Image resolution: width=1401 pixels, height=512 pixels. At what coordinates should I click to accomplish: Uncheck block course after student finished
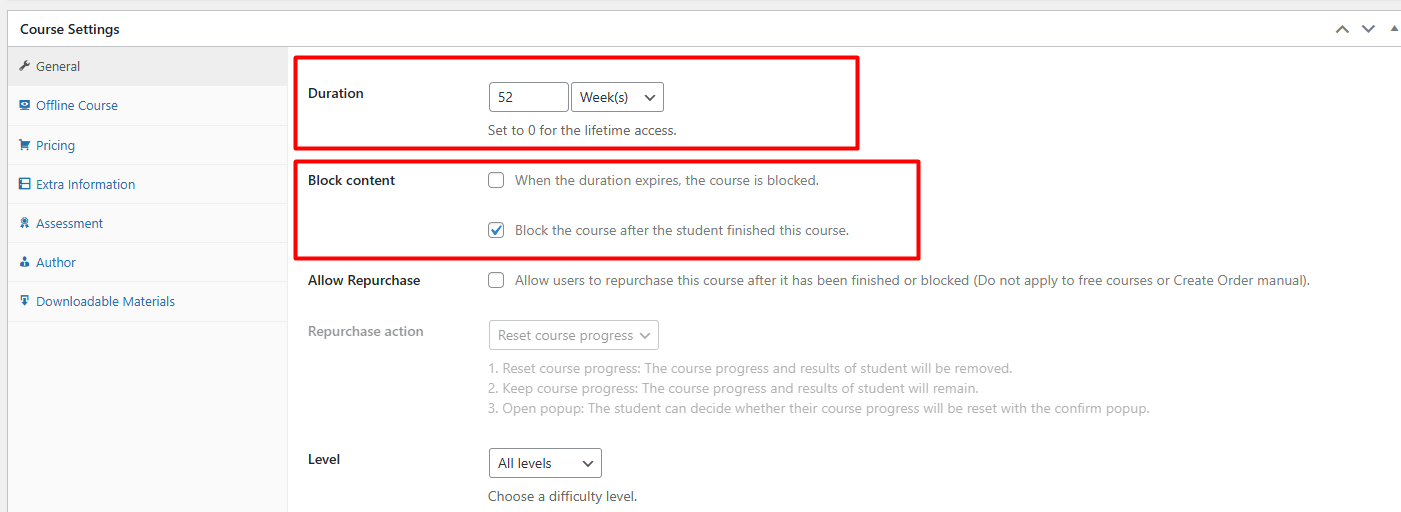click(496, 230)
